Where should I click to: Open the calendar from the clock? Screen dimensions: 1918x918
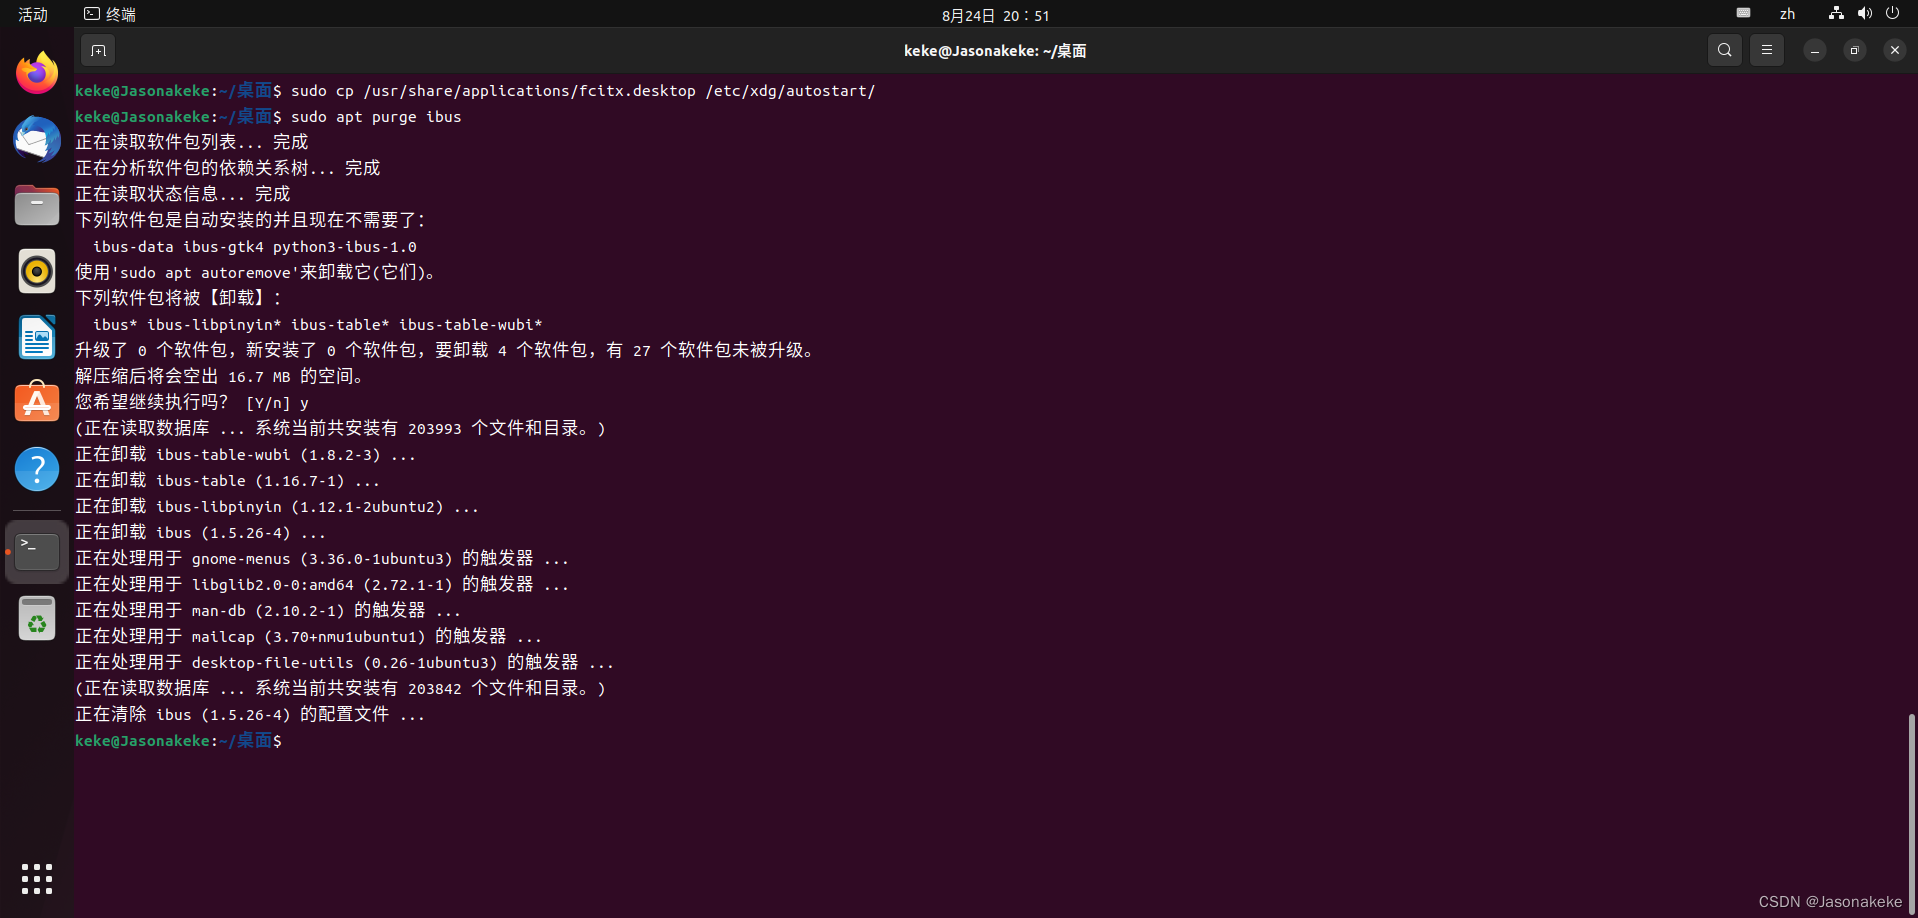[994, 15]
